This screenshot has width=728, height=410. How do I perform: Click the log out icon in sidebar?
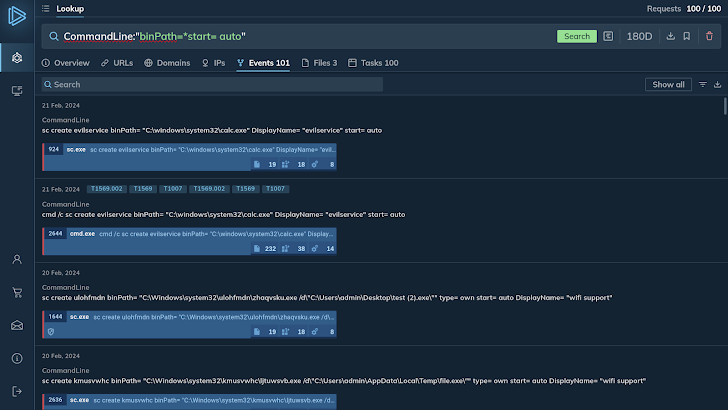[17, 391]
